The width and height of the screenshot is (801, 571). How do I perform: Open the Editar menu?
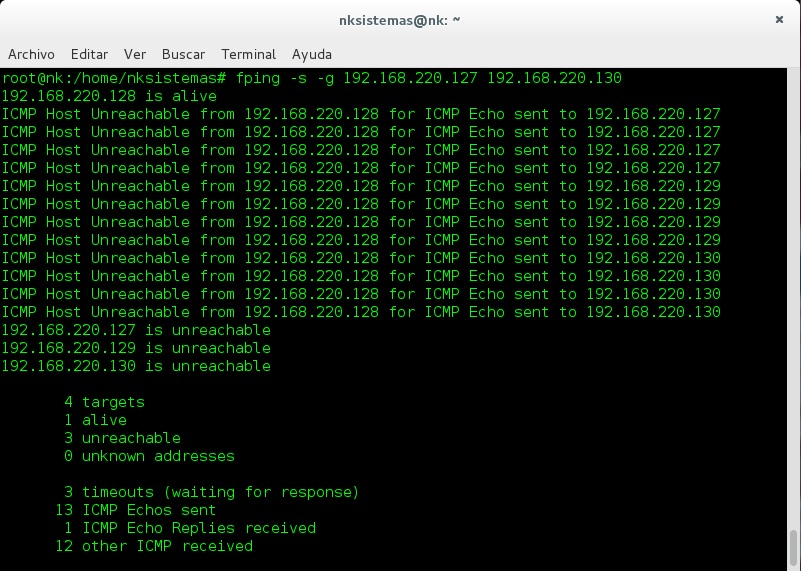(x=89, y=54)
